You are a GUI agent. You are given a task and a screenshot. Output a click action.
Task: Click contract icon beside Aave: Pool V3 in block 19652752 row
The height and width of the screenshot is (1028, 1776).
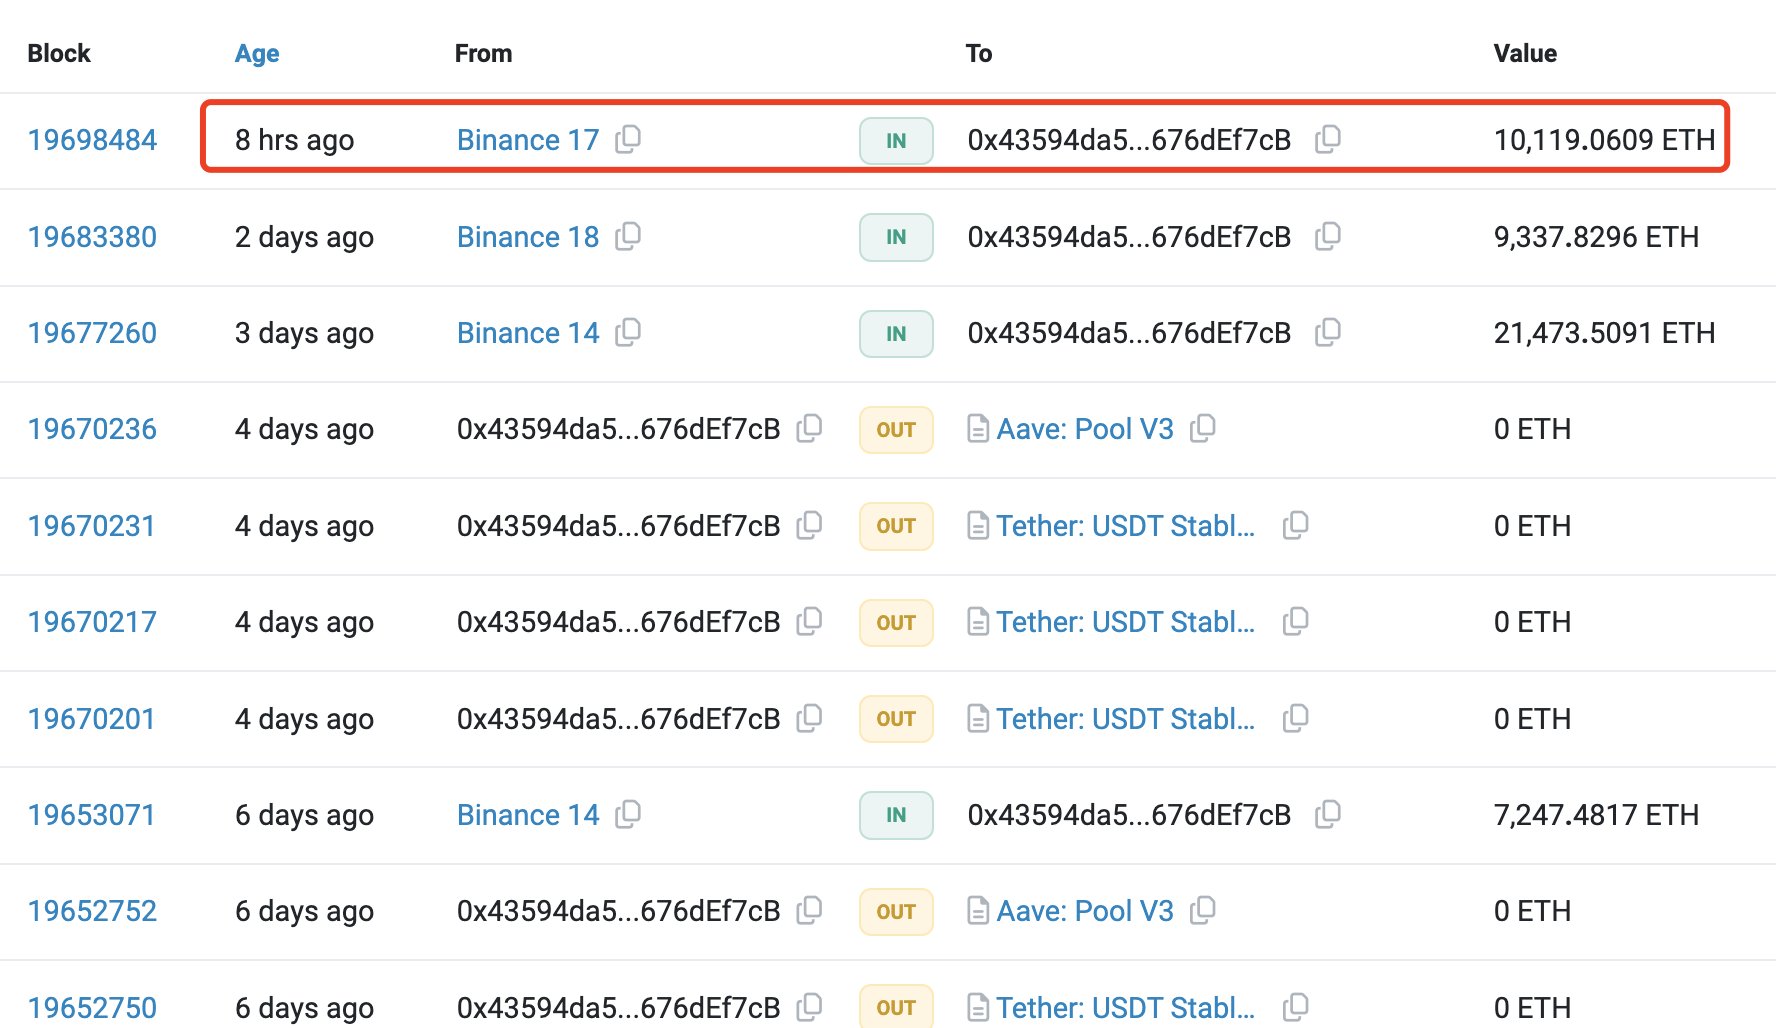[978, 911]
